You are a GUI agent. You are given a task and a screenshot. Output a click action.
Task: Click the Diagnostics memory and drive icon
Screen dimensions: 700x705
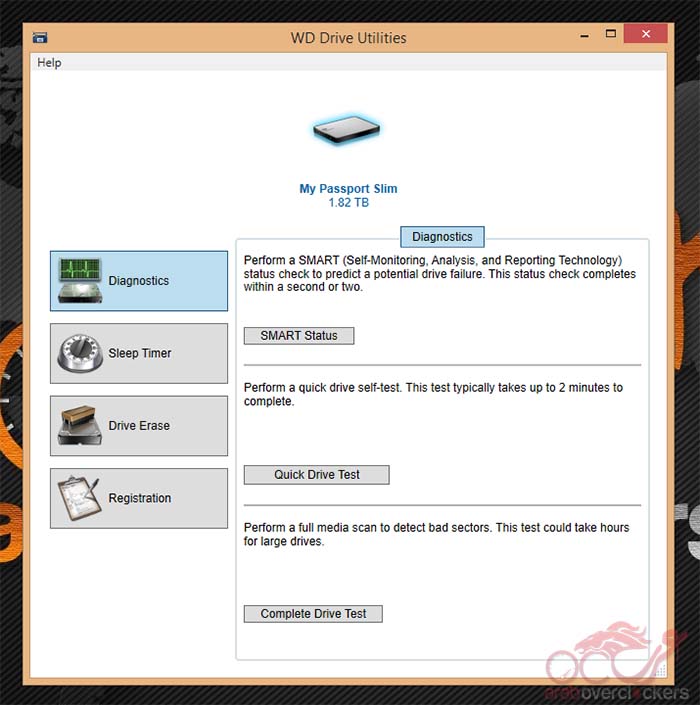[80, 281]
